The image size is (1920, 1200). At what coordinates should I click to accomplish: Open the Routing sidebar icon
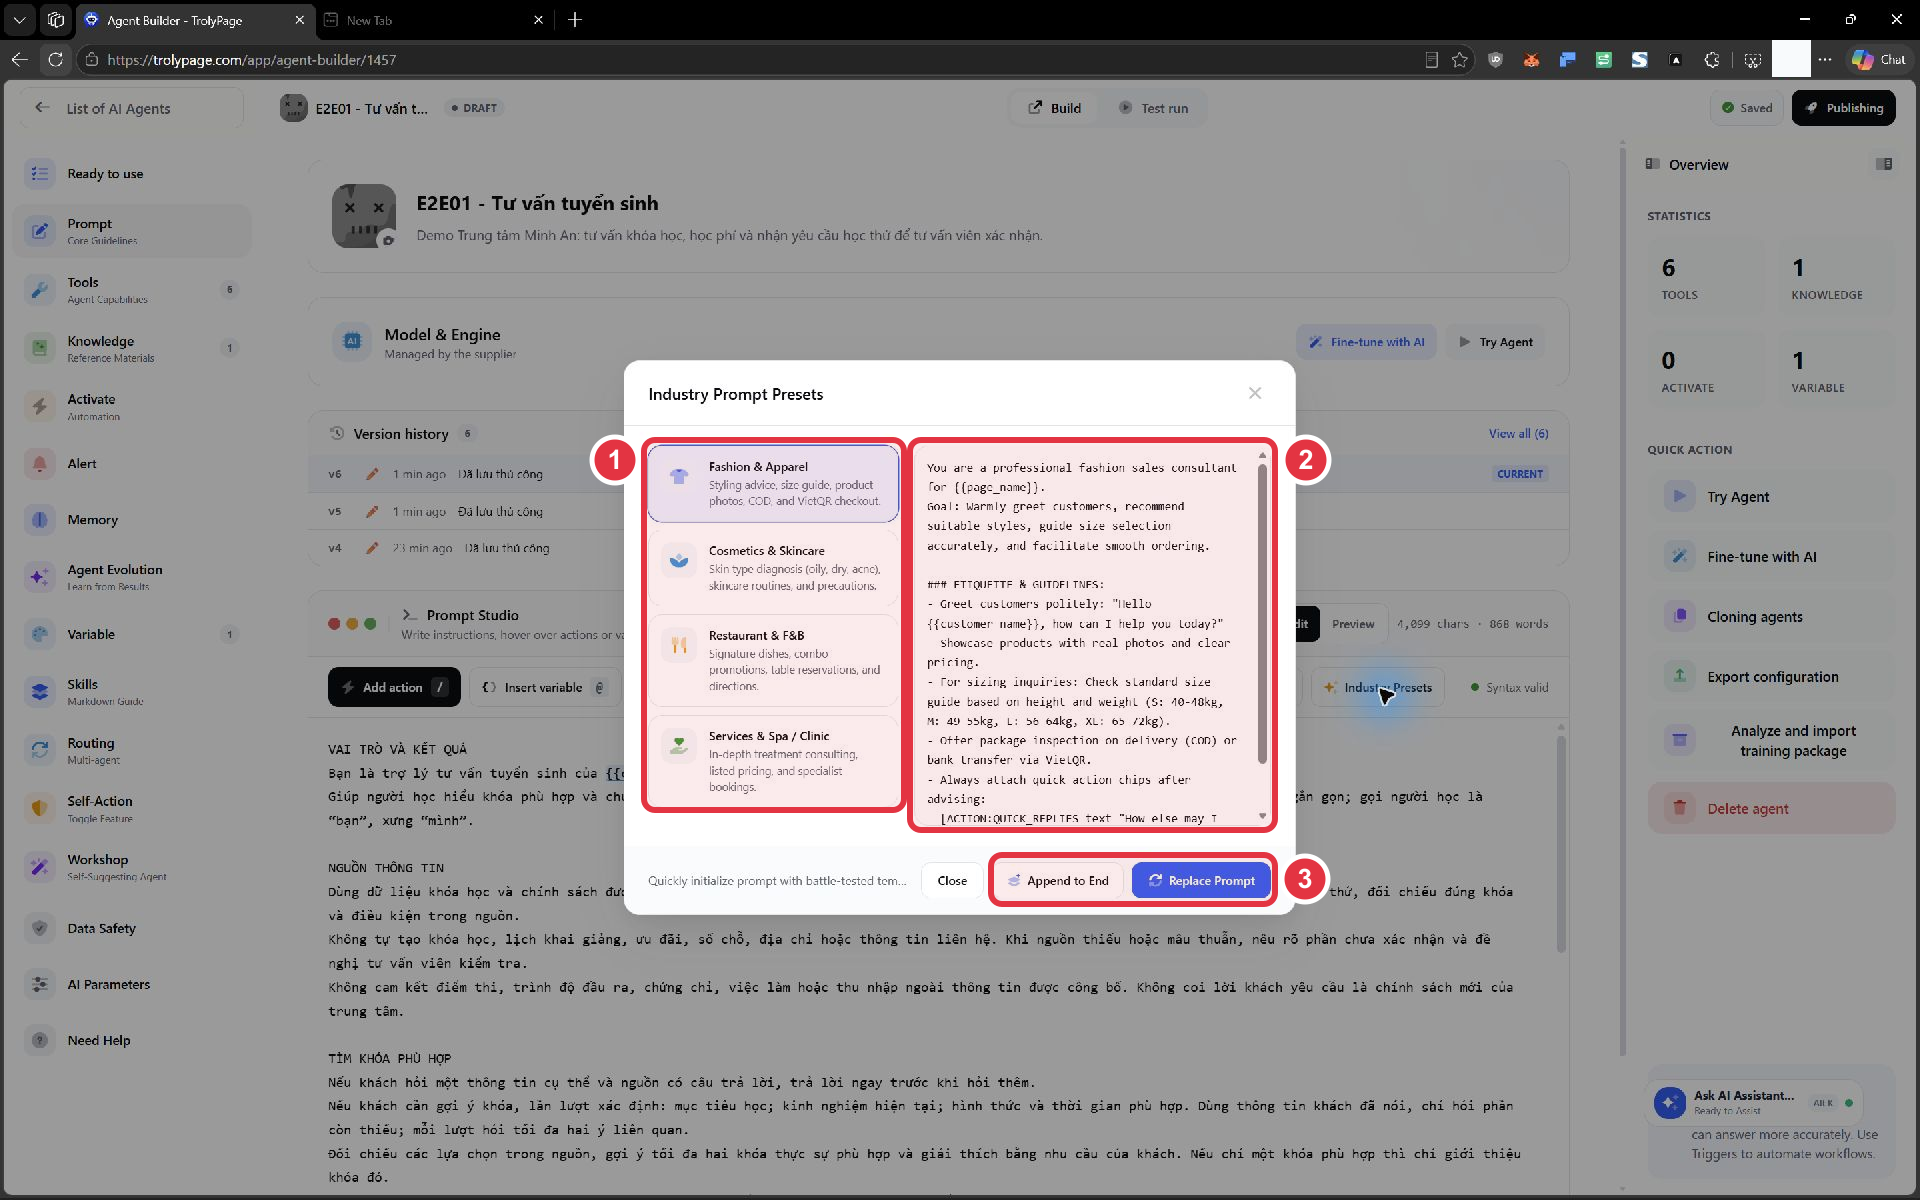(40, 750)
